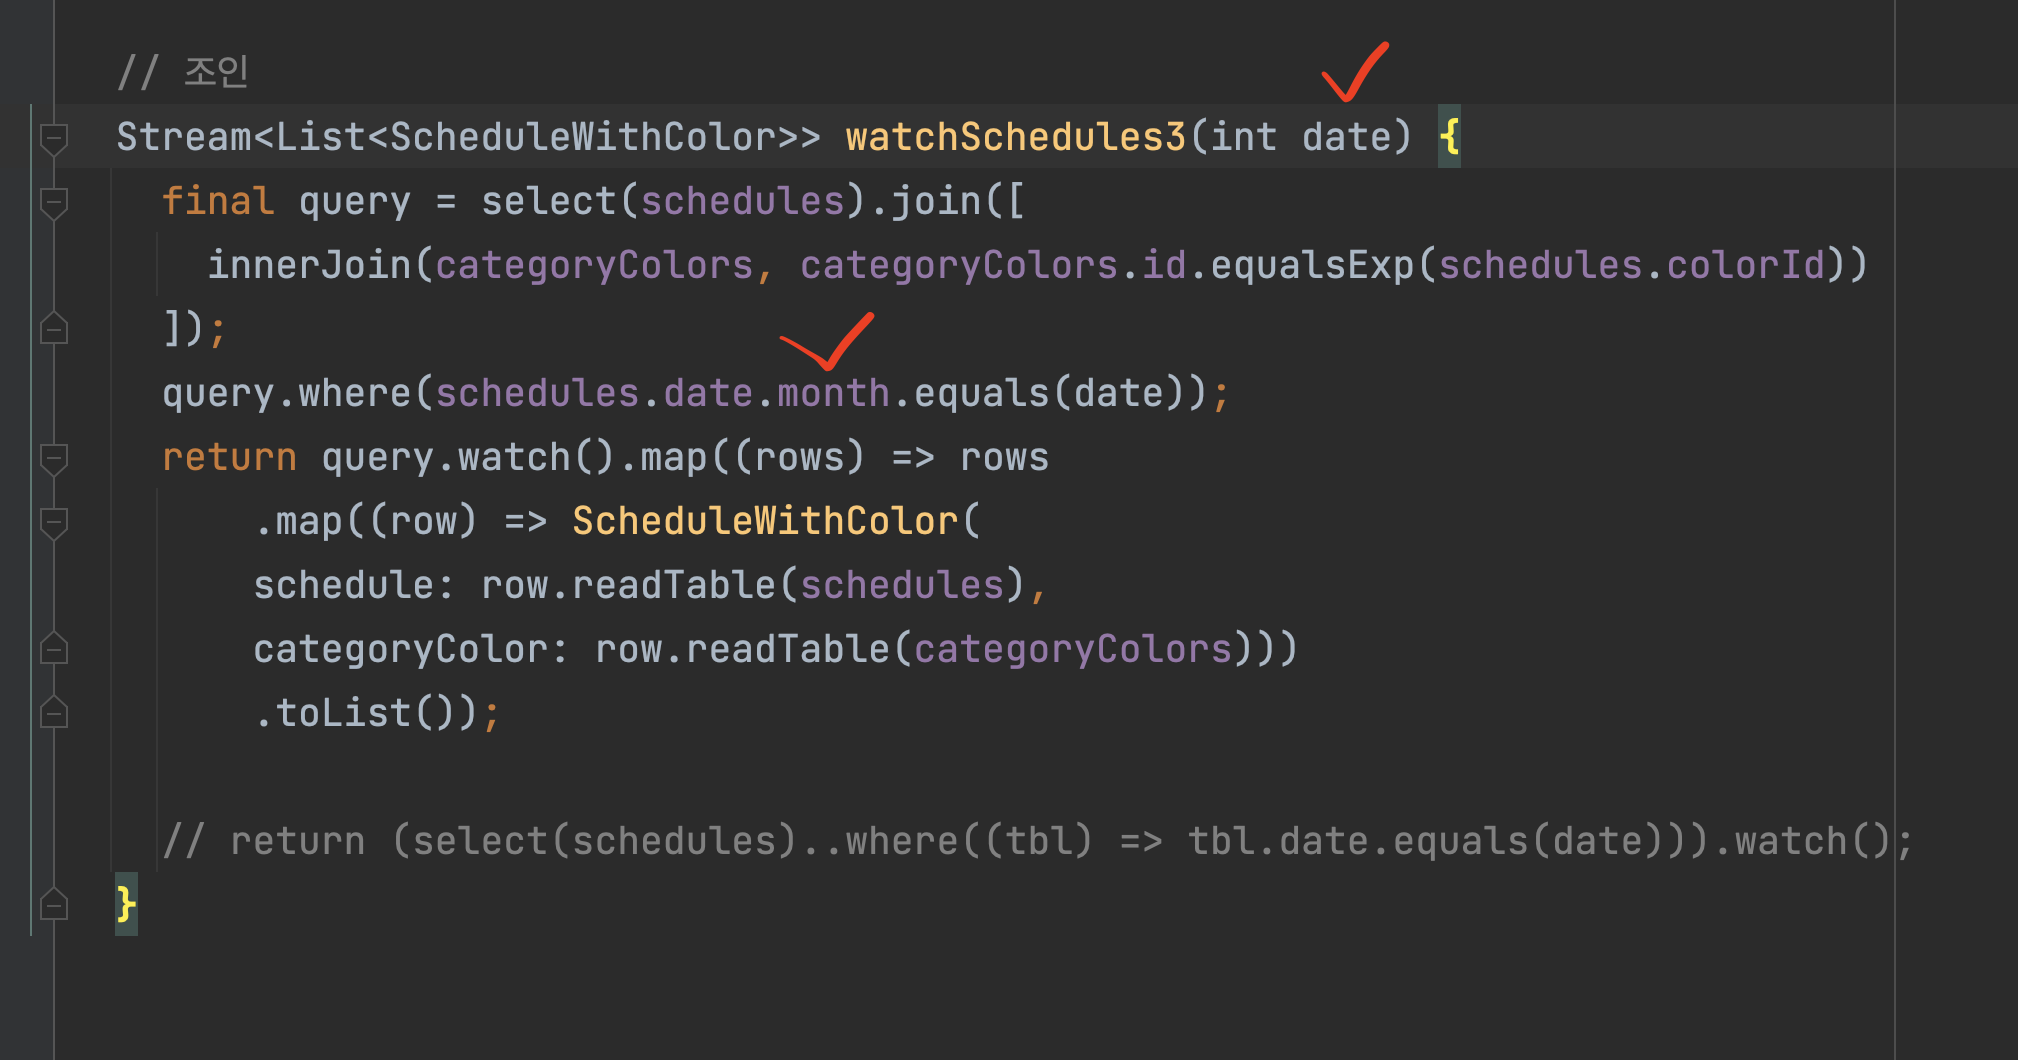
Task: Select the 'month' property in where clause
Action: [x=833, y=393]
